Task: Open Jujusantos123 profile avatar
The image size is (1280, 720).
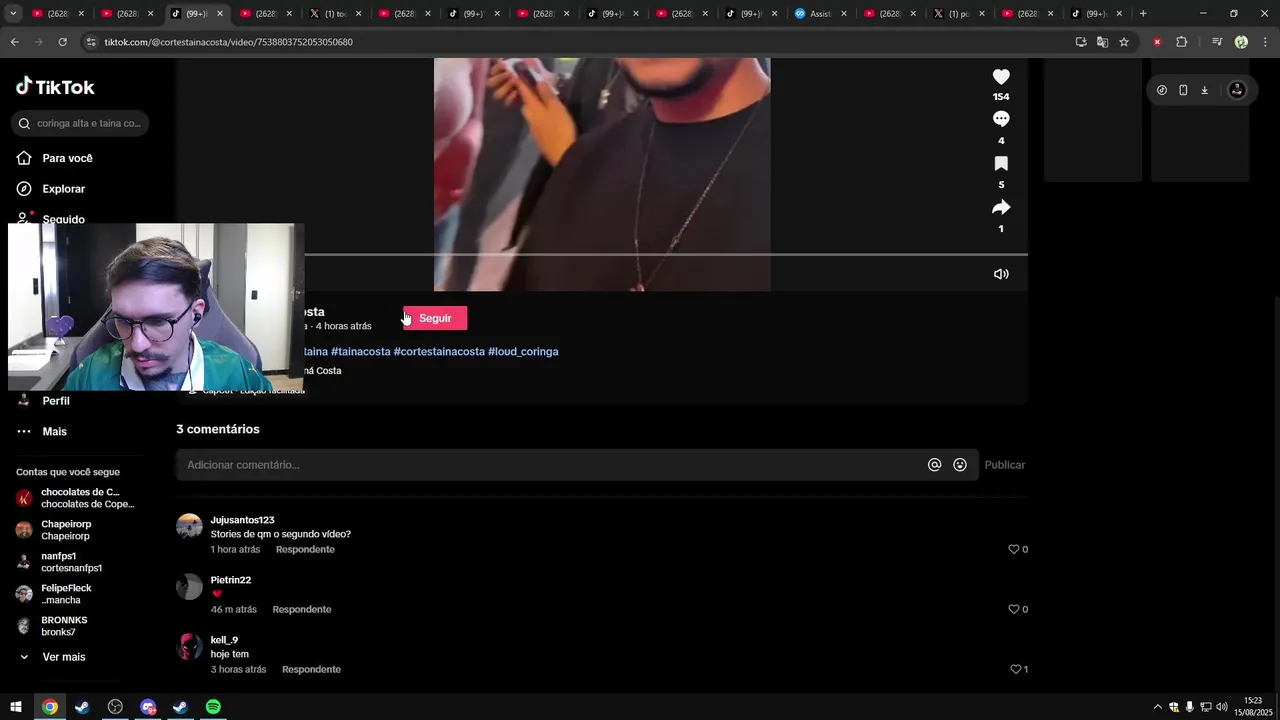Action: click(x=189, y=526)
